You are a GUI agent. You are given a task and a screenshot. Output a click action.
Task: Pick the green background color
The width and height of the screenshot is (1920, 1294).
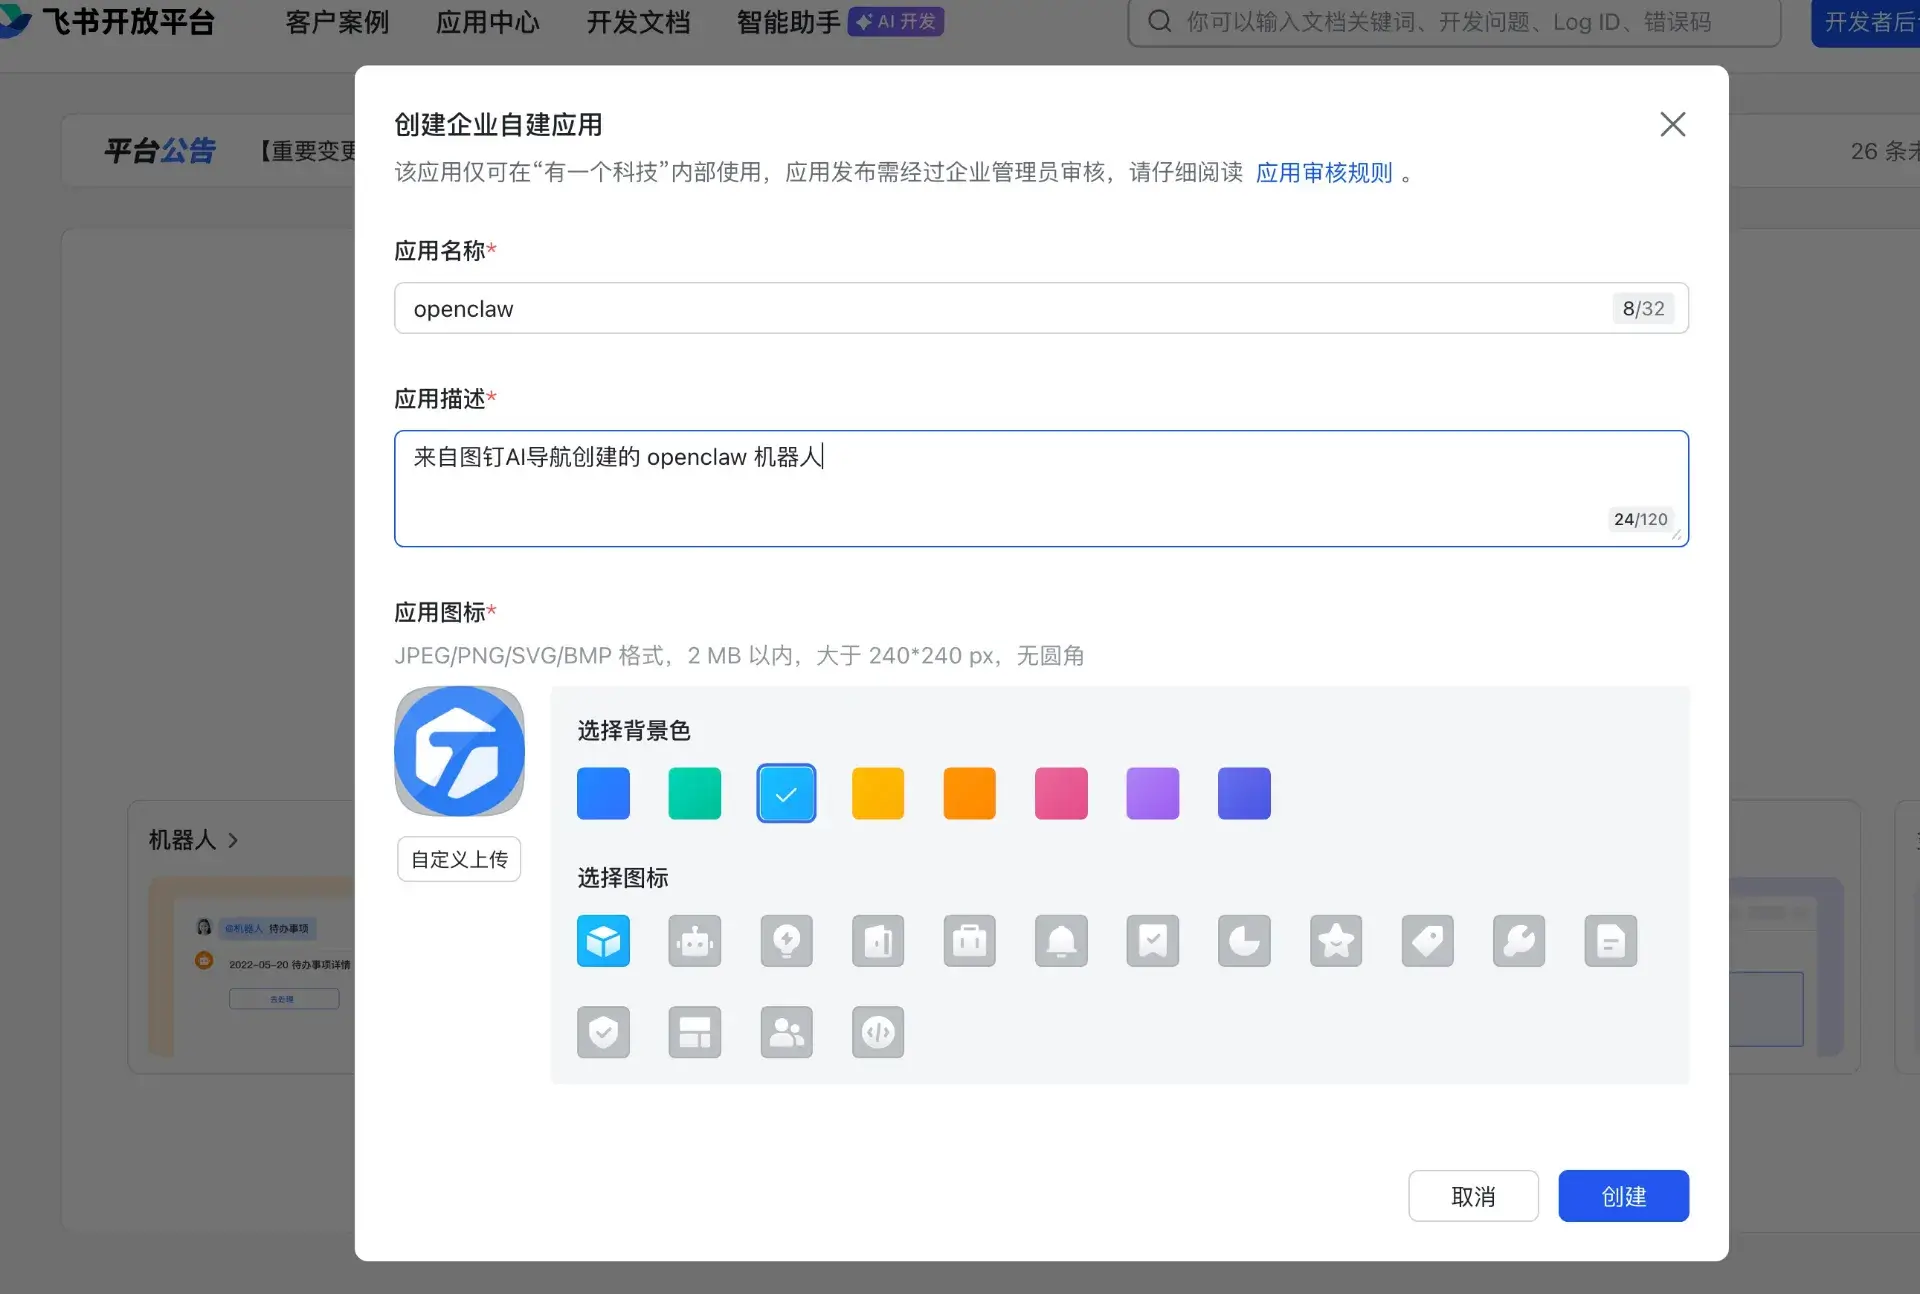tap(694, 794)
